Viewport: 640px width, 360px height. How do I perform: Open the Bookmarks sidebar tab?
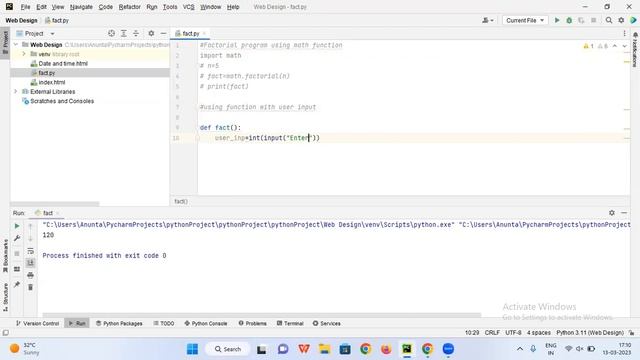click(x=5, y=256)
